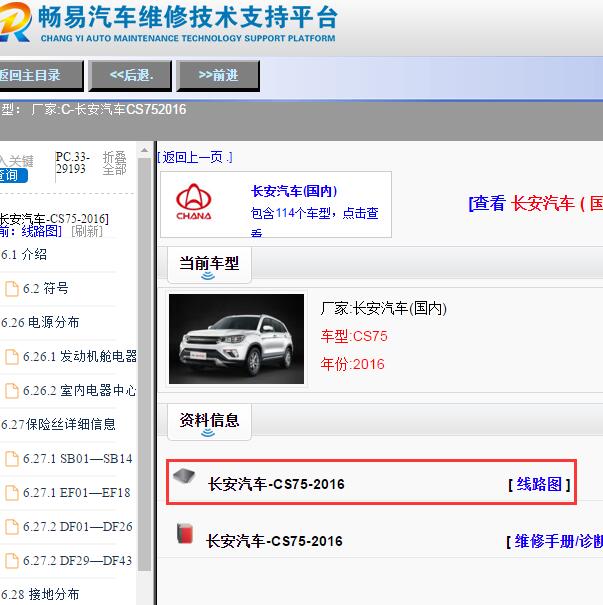The image size is (603, 605).
Task: Go forward with >>前进 button
Action: pos(218,76)
